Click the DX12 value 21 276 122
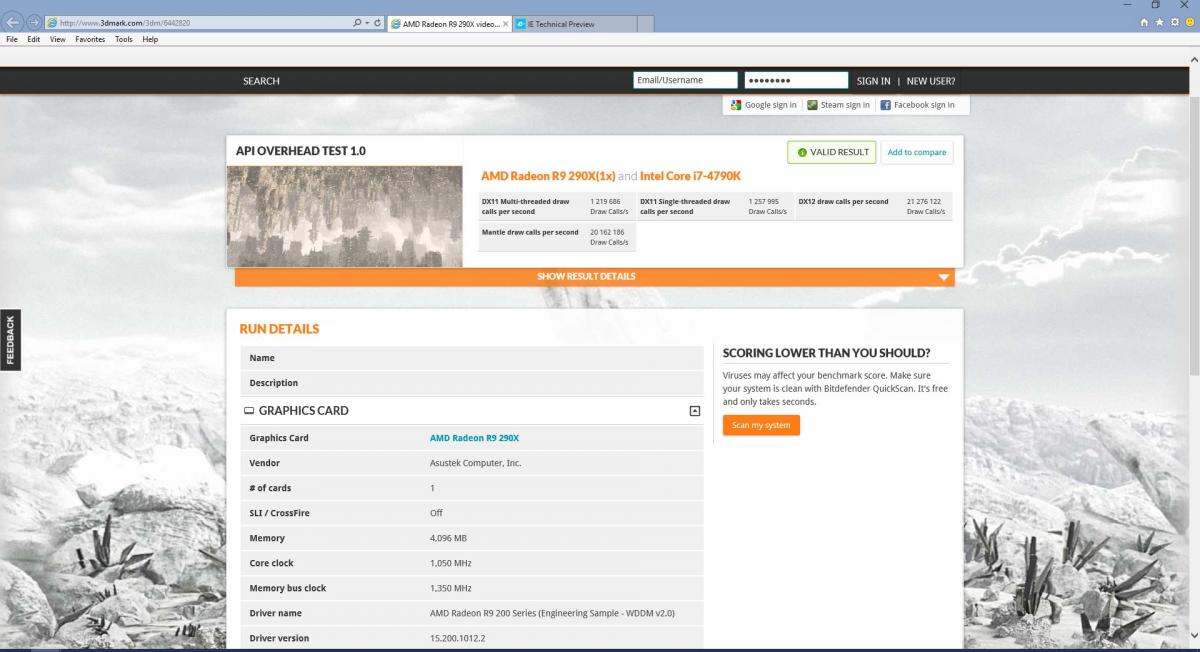Screen dimensions: 1200x652 (924, 201)
